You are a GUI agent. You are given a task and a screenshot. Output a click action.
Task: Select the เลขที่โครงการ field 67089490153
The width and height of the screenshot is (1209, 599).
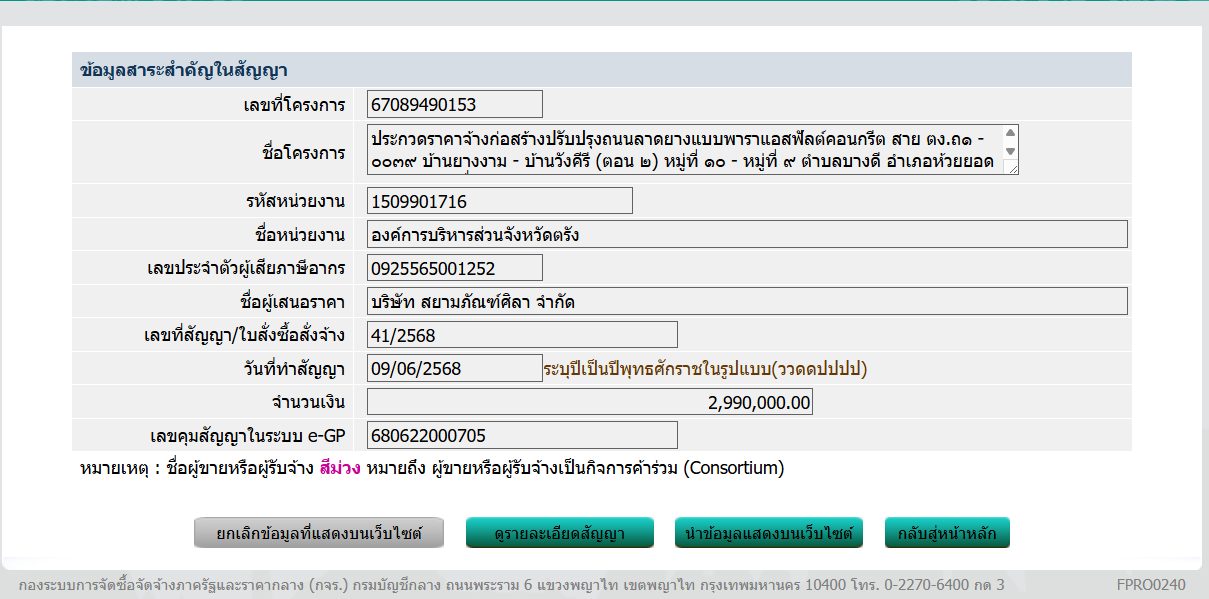455,104
